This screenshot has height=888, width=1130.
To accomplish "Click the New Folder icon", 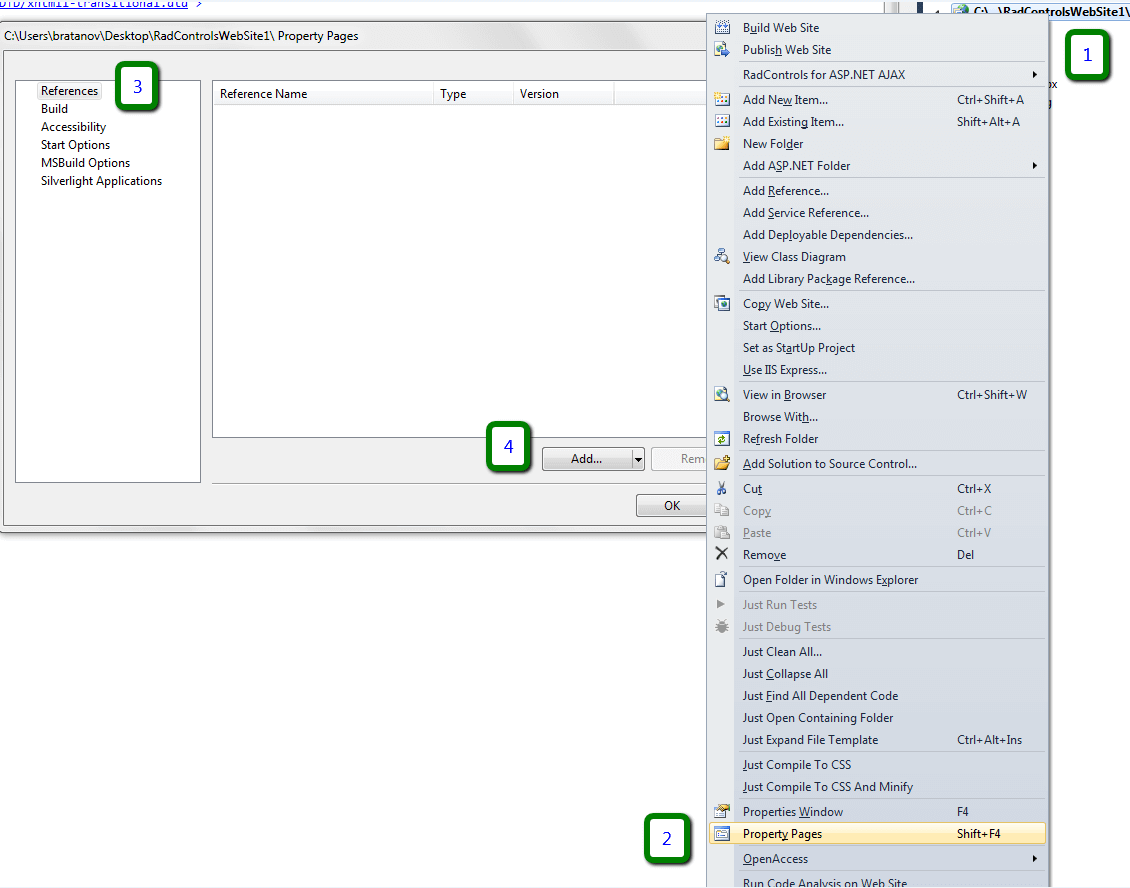I will 722,144.
